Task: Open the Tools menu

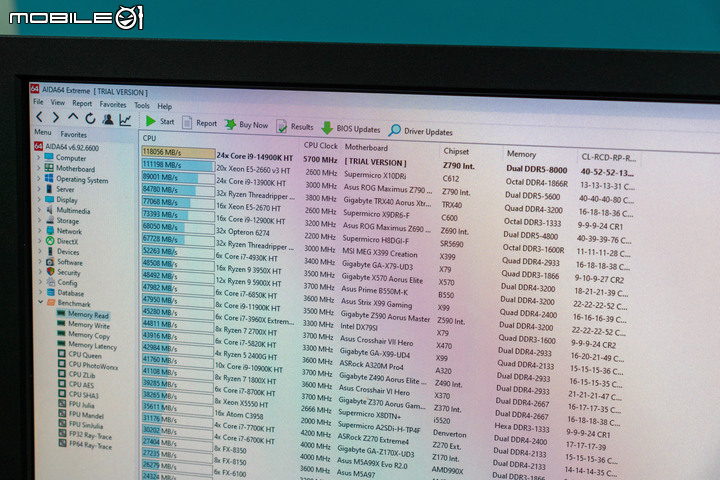Action: (142, 106)
